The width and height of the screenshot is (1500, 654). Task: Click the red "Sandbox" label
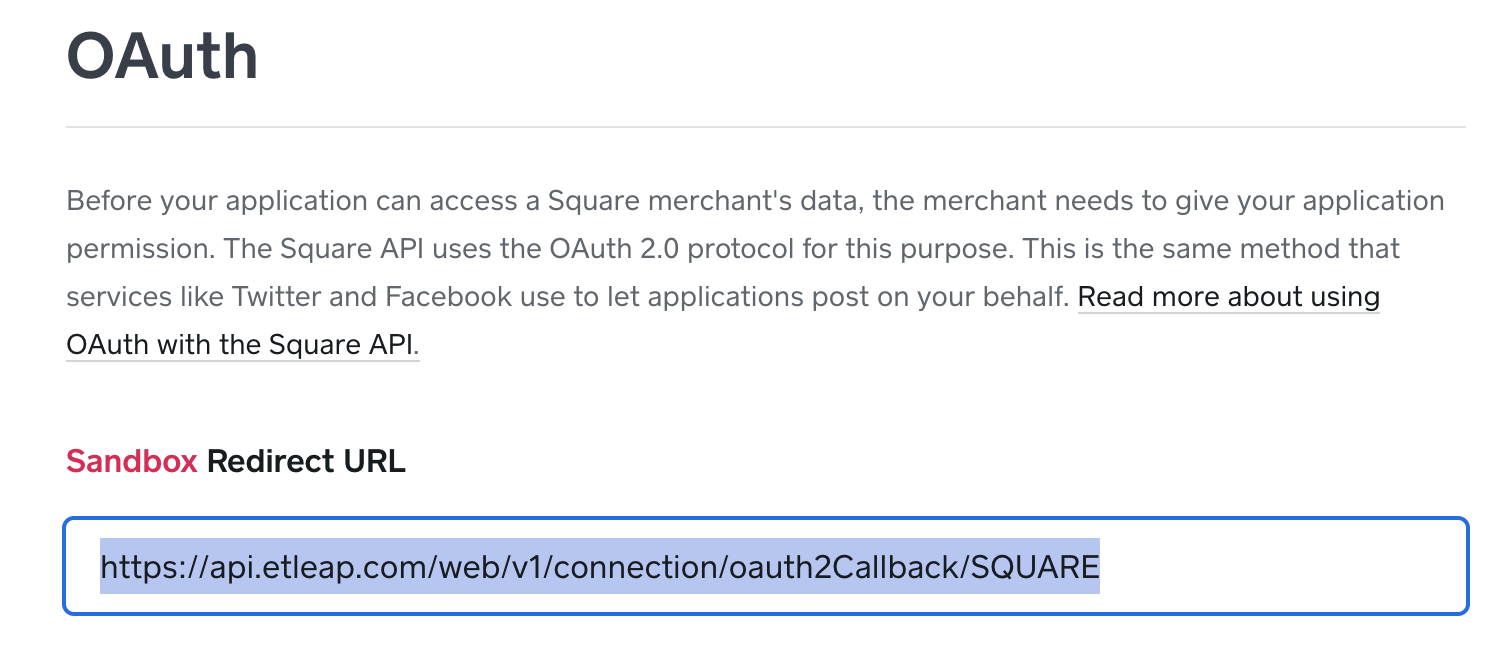pos(131,461)
